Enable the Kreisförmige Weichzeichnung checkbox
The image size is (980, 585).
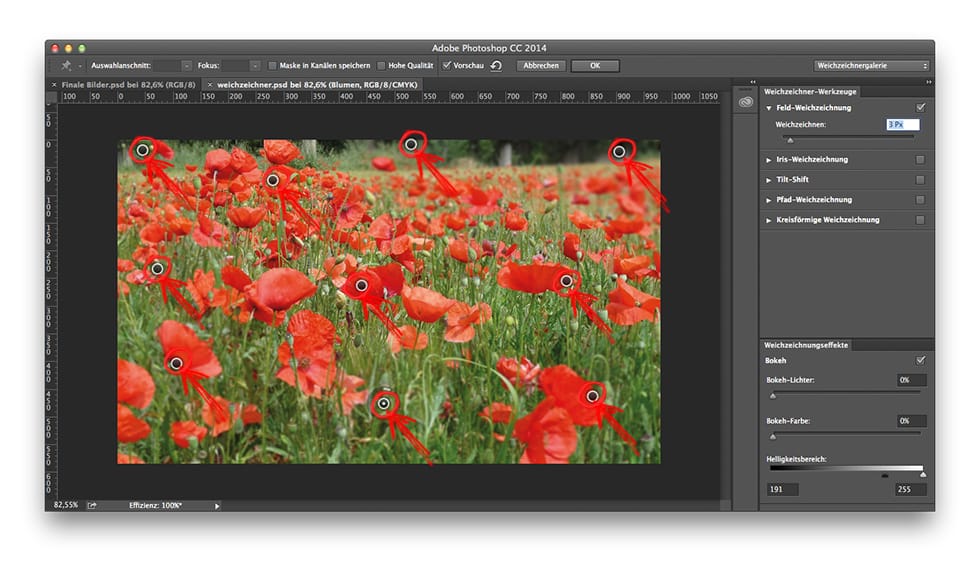pyautogui.click(x=920, y=219)
